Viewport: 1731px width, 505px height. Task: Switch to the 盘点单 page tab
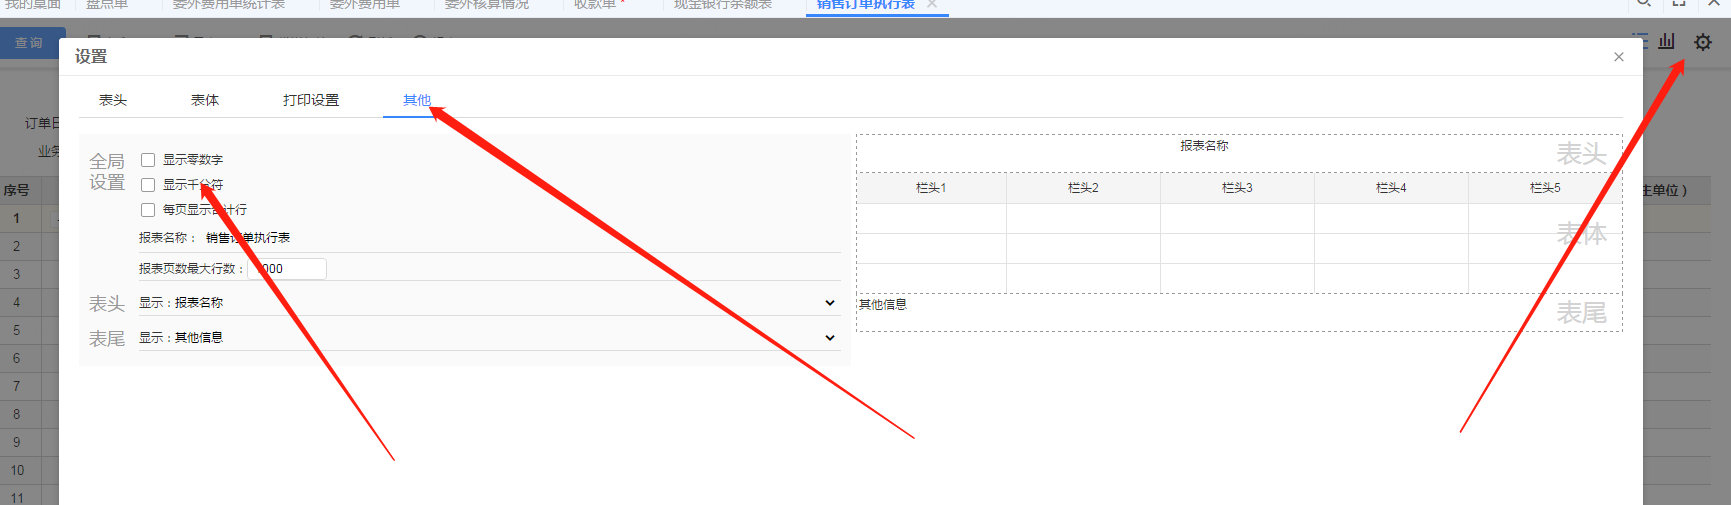pyautogui.click(x=107, y=4)
